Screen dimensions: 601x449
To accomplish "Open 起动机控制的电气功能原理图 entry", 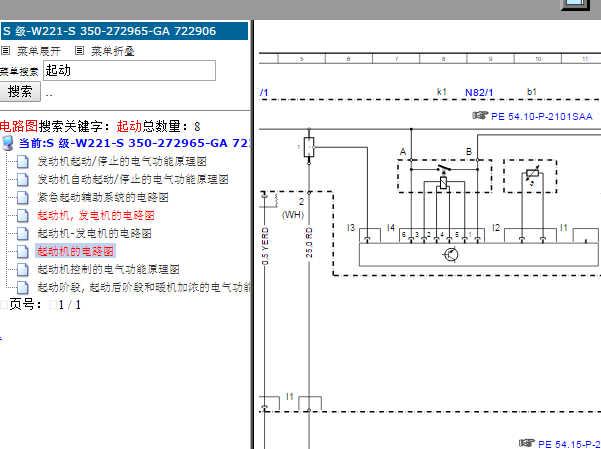I will point(108,270).
